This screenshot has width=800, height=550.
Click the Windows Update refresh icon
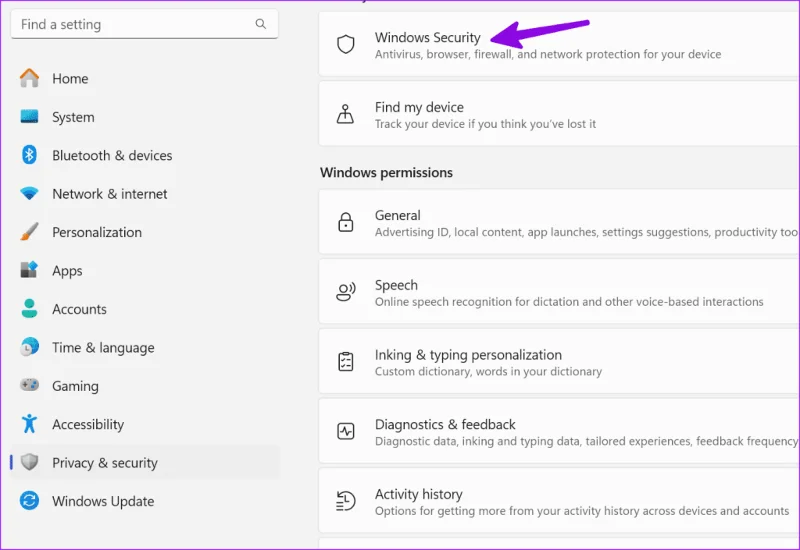[29, 501]
